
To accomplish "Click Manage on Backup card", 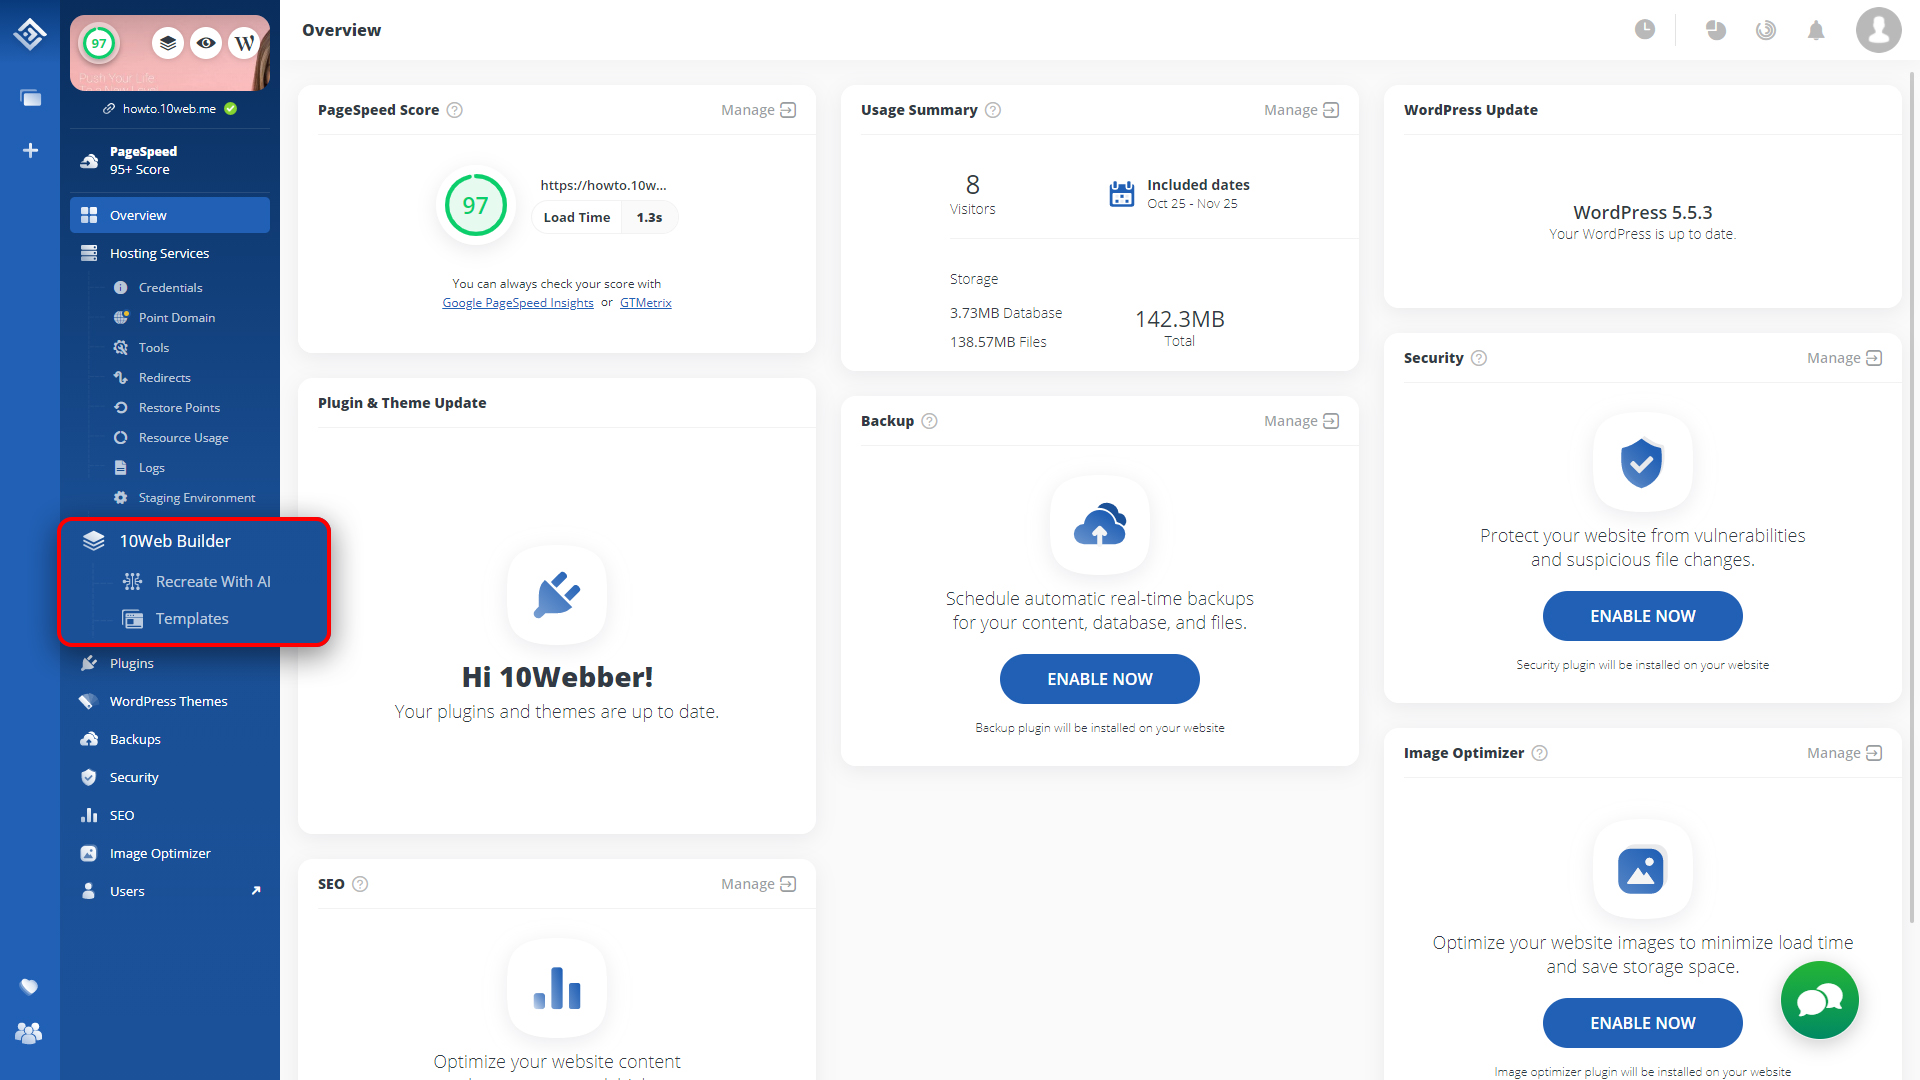I will (x=1301, y=421).
